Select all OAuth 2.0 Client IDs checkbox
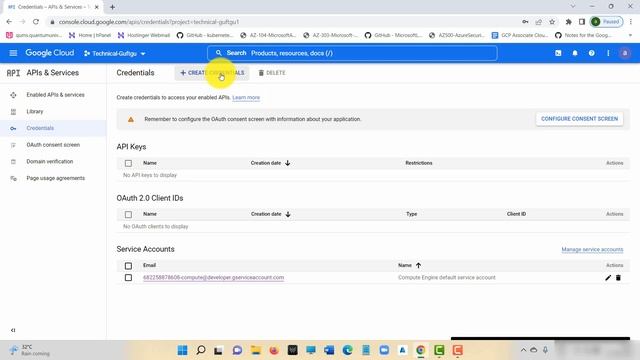Viewport: 640px width, 360px height. point(128,214)
